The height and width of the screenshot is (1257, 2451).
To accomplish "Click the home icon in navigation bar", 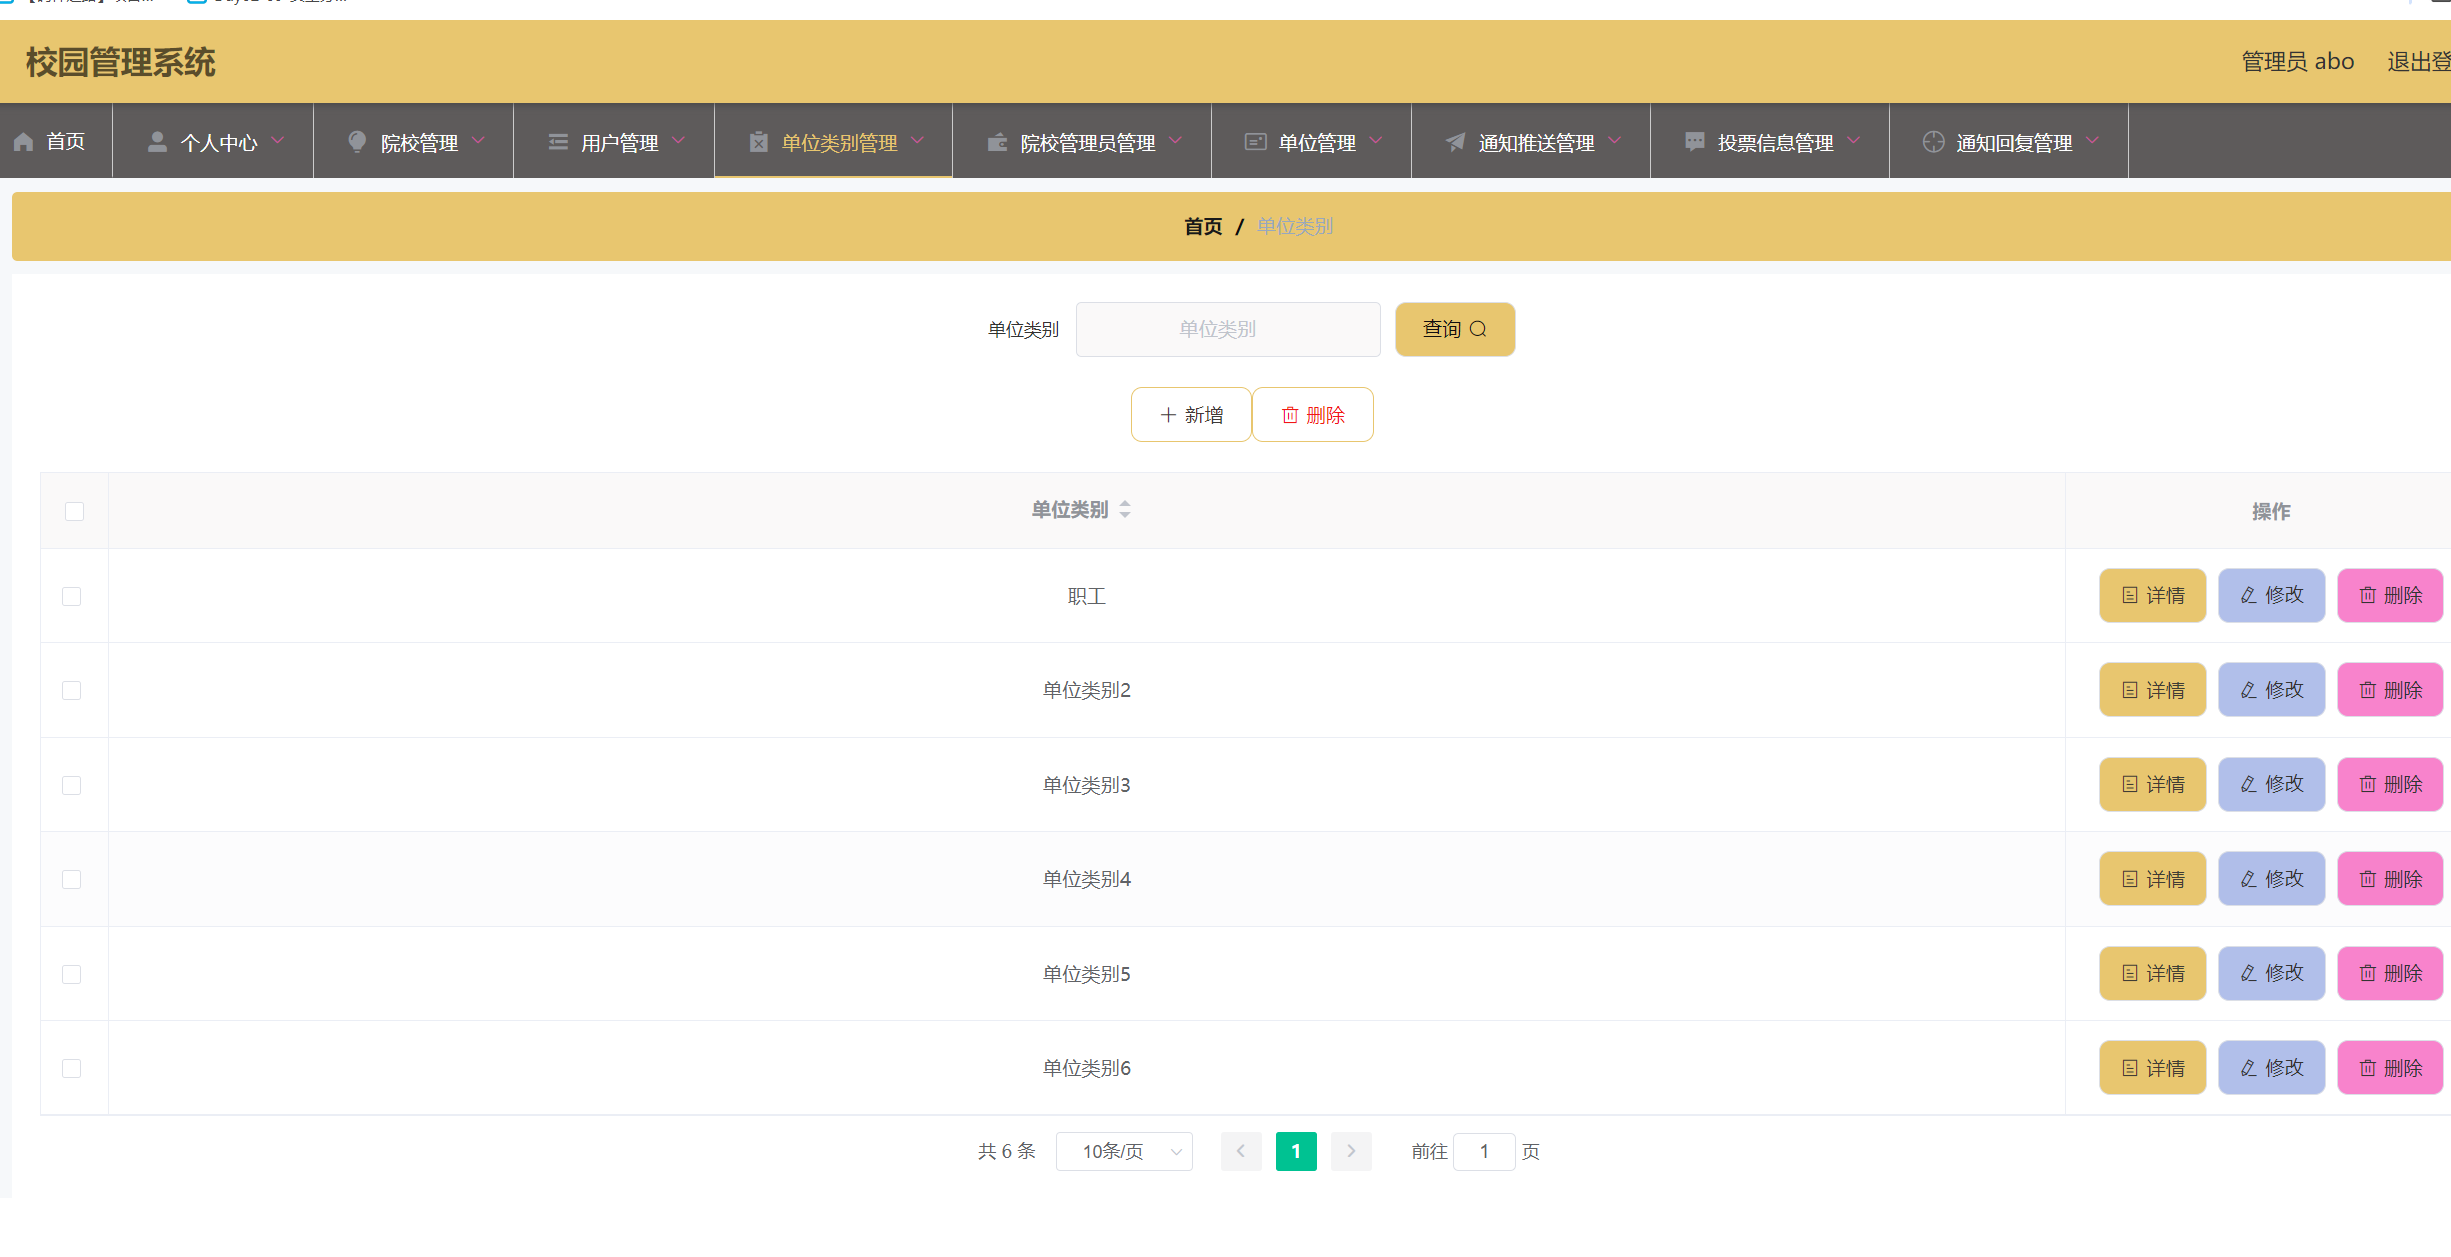I will [x=24, y=142].
